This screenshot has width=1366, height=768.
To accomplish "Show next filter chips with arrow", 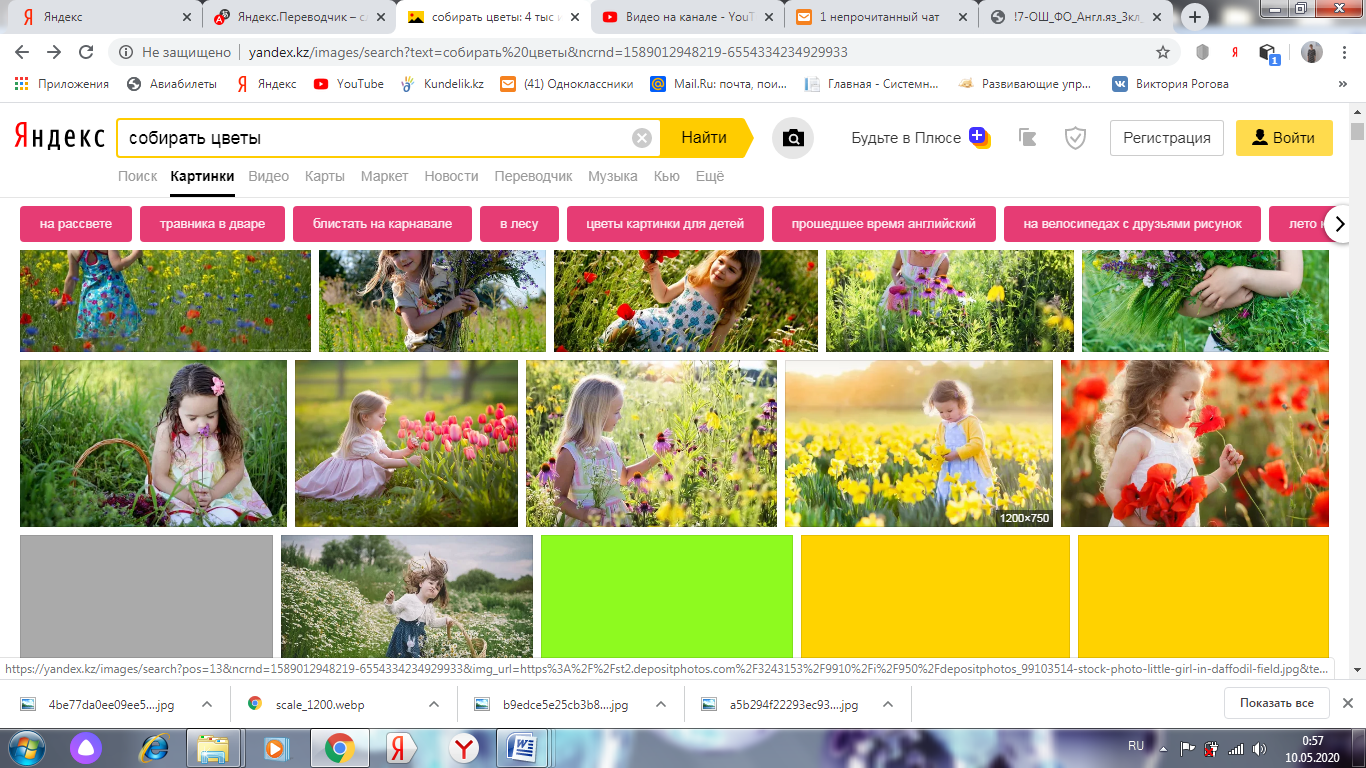I will tap(1340, 224).
